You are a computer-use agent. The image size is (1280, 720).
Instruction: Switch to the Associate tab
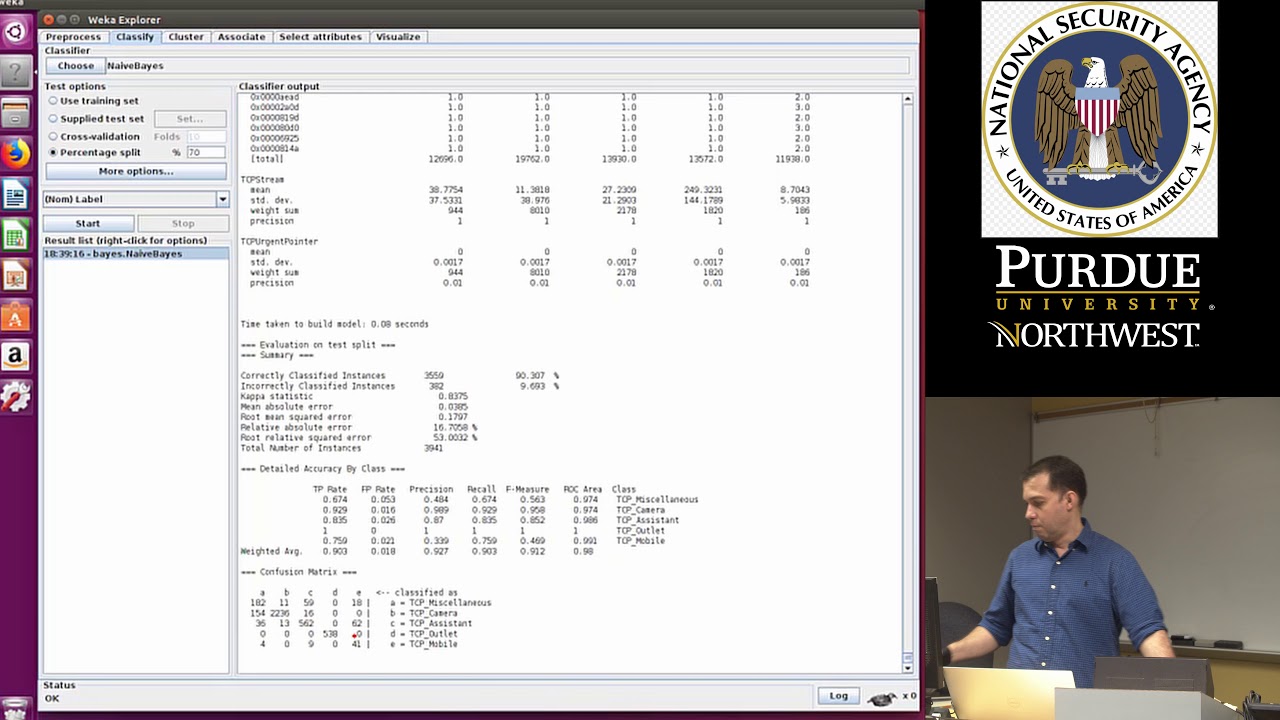click(242, 37)
